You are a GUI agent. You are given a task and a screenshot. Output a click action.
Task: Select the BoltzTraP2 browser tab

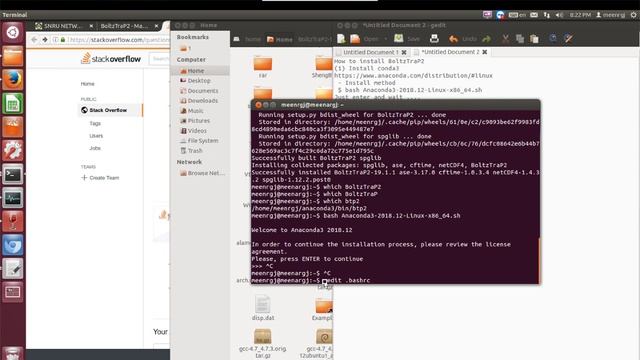tap(124, 26)
